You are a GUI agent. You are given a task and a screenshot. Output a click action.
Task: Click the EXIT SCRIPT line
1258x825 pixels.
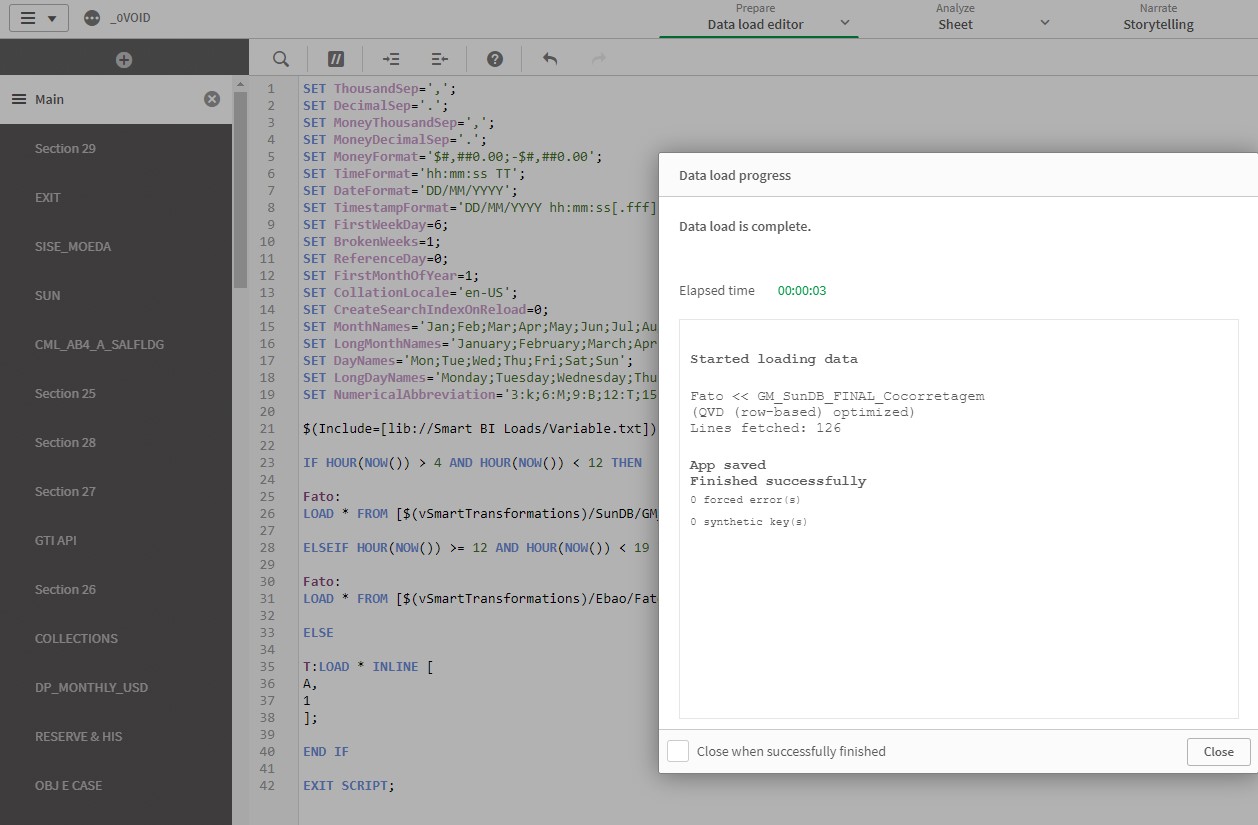349,785
